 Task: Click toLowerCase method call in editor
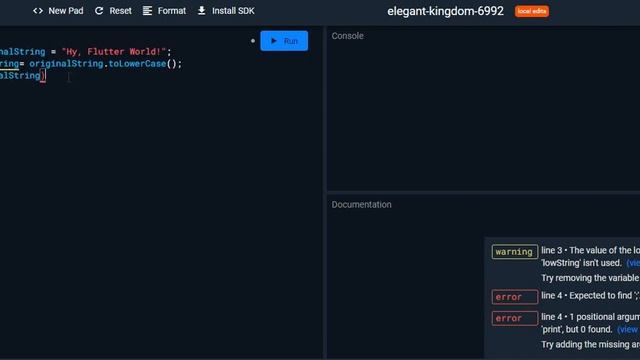click(137, 64)
